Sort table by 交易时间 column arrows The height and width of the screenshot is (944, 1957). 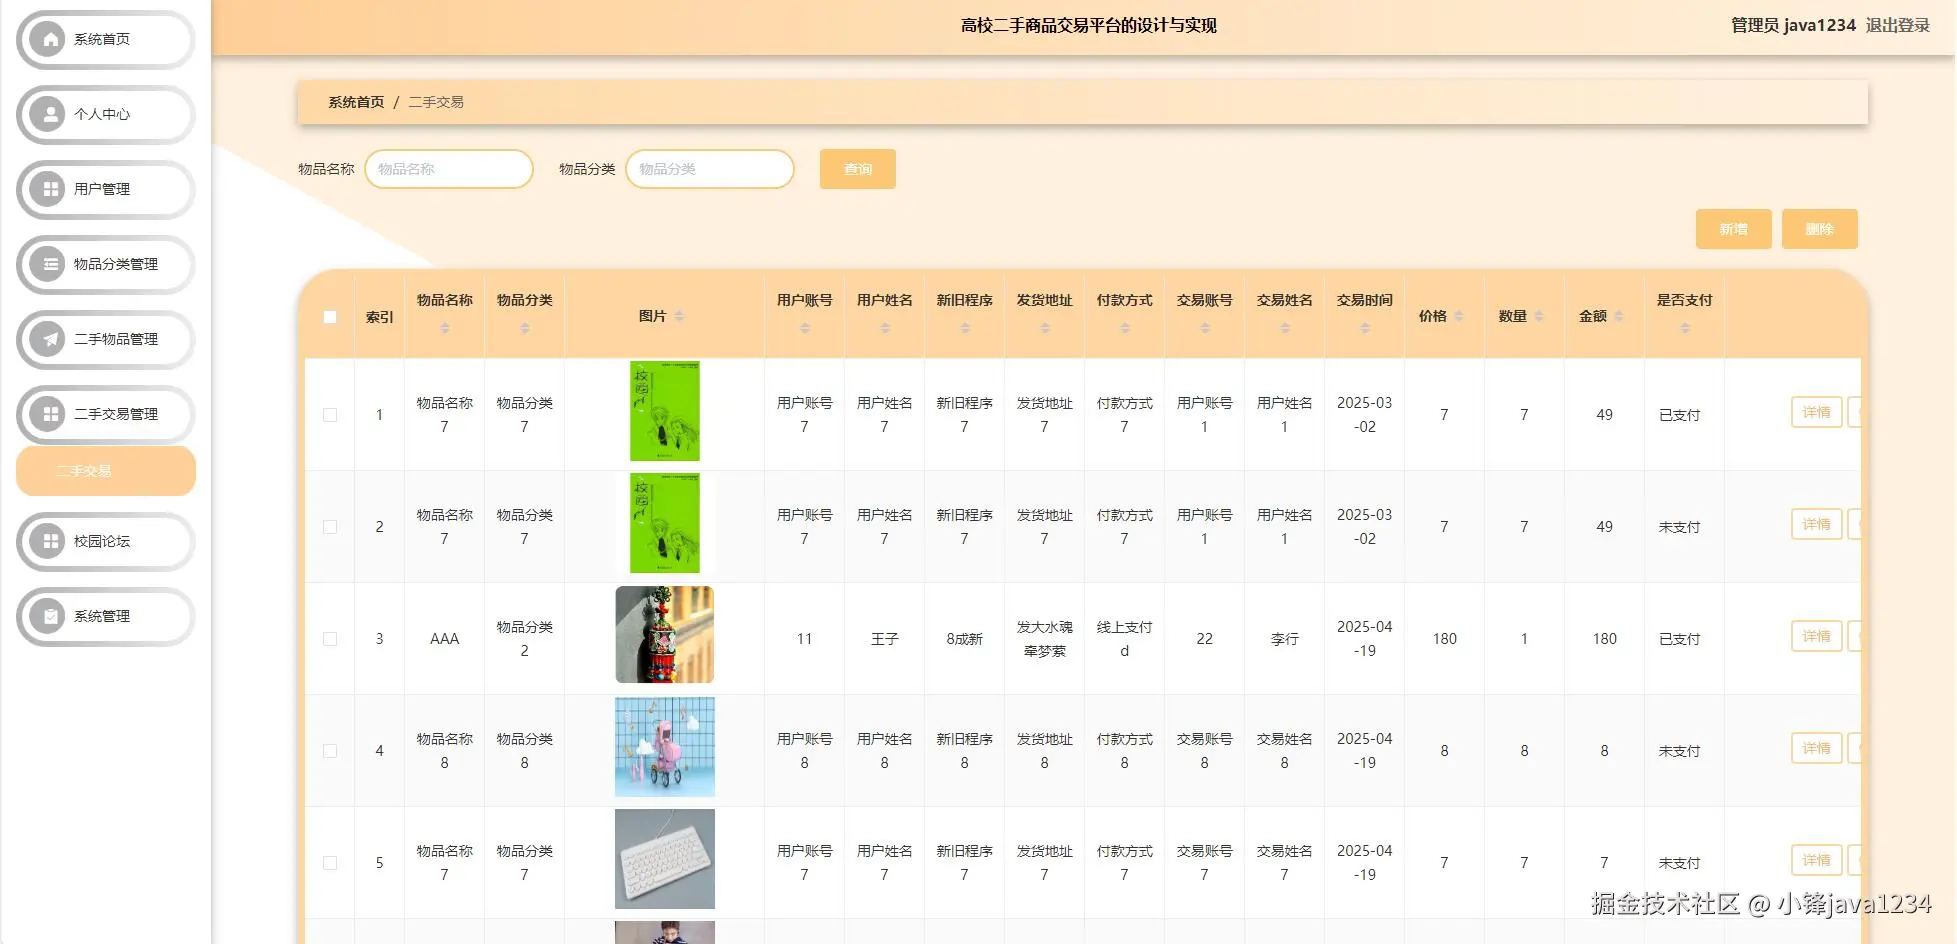pyautogui.click(x=1365, y=328)
